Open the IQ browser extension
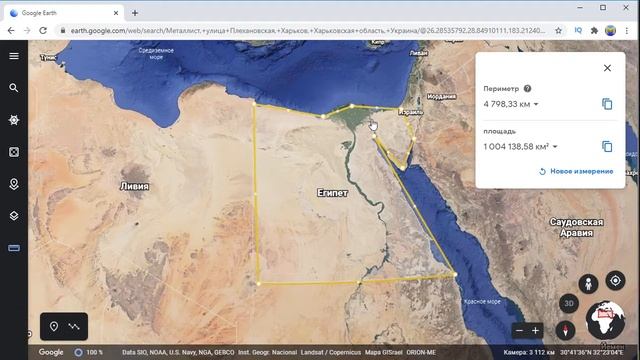This screenshot has height=360, width=640. click(x=578, y=31)
